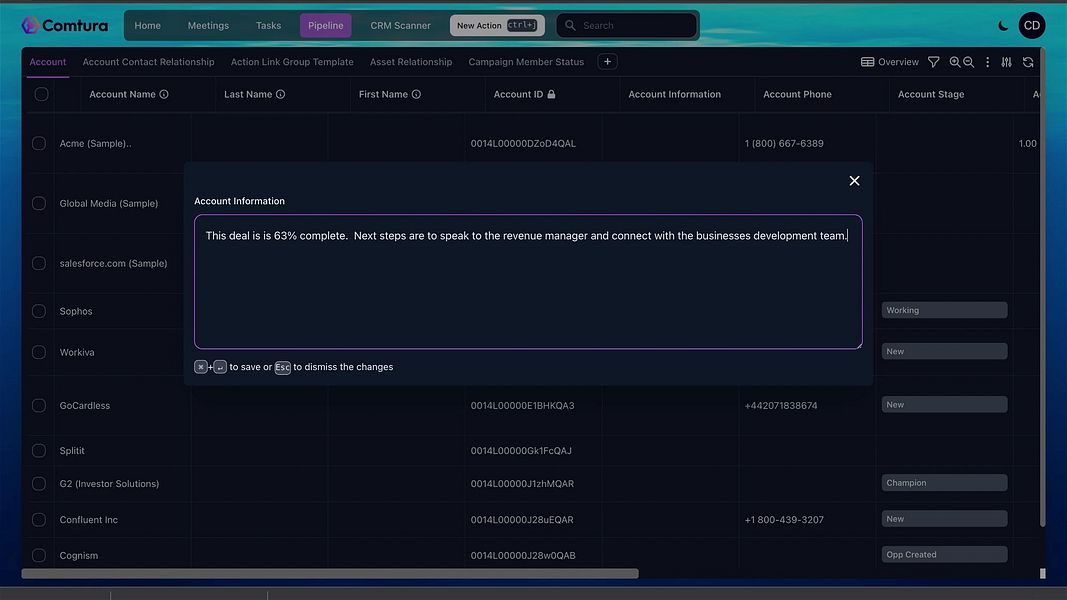
Task: Select the Acme (Sample) row checkbox
Action: (x=39, y=144)
